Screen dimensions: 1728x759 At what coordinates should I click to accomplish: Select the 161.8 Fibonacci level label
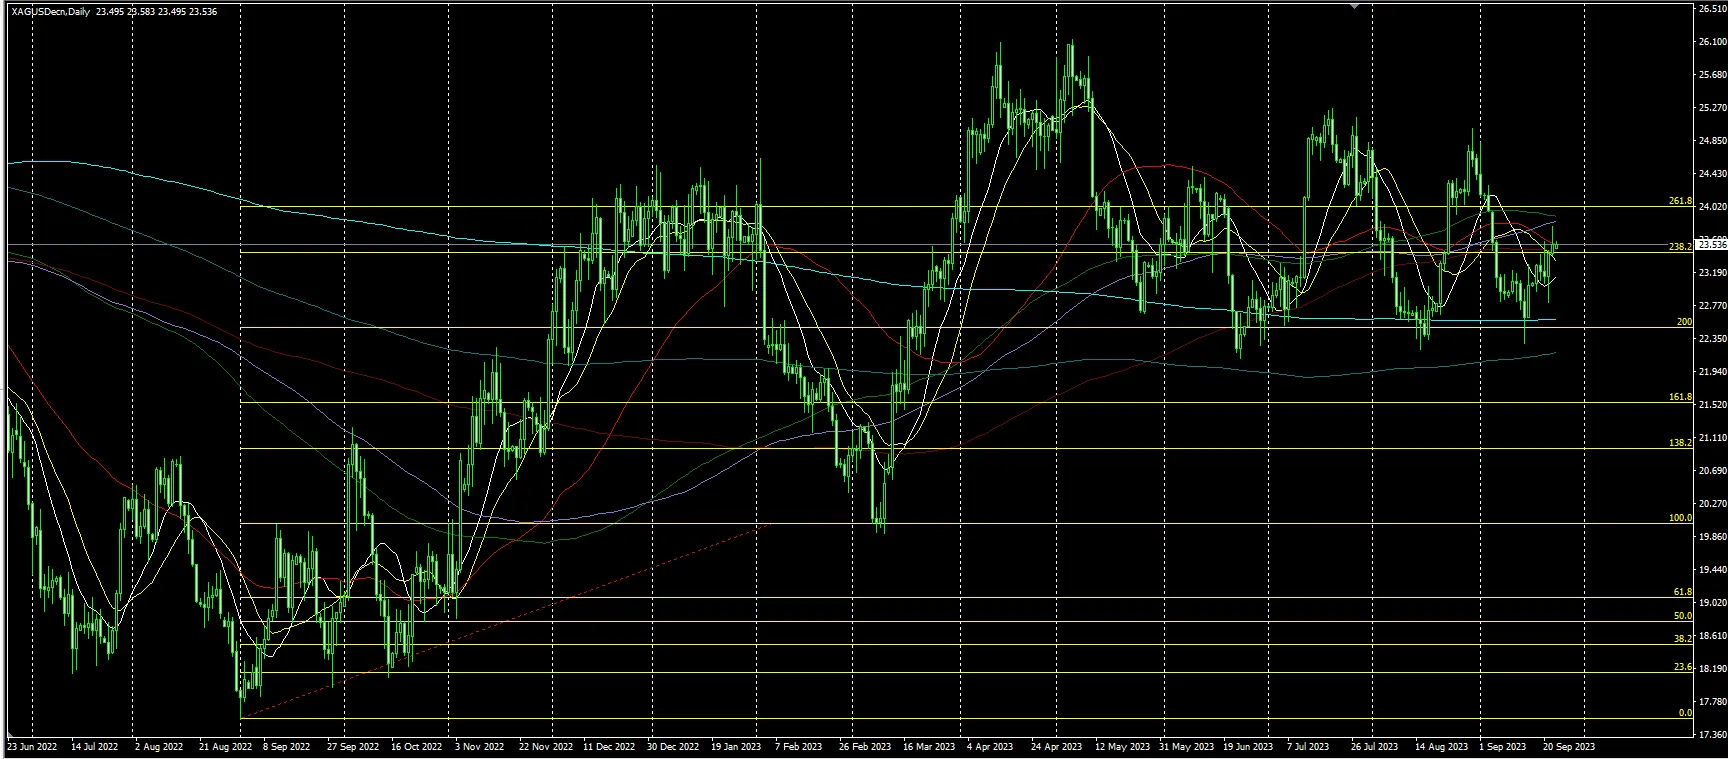[1681, 397]
